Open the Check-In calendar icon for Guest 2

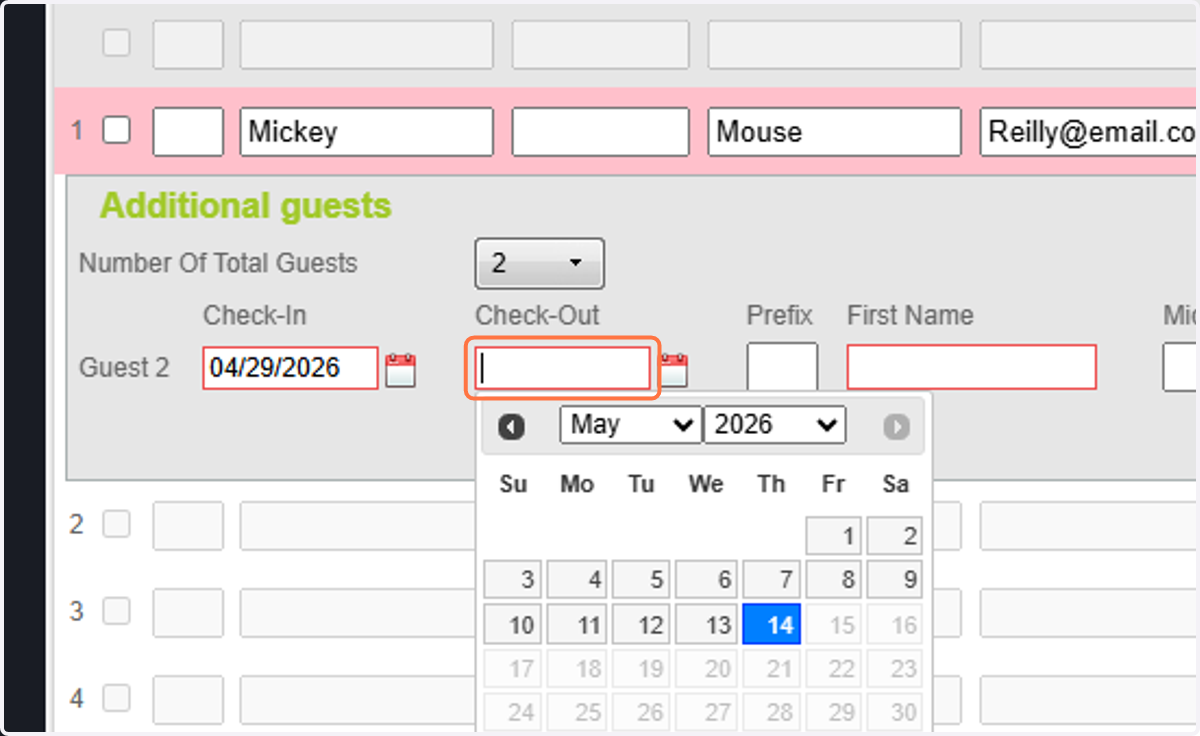400,370
